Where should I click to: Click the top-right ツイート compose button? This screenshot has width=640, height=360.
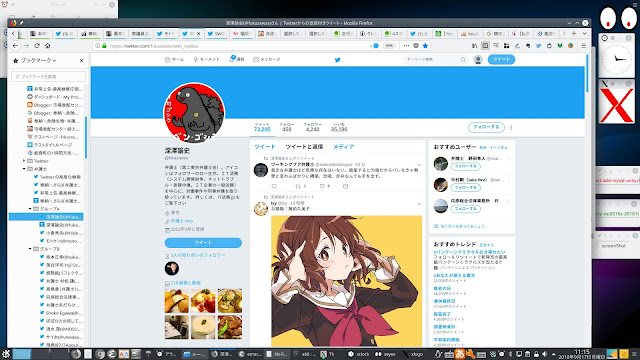point(501,60)
